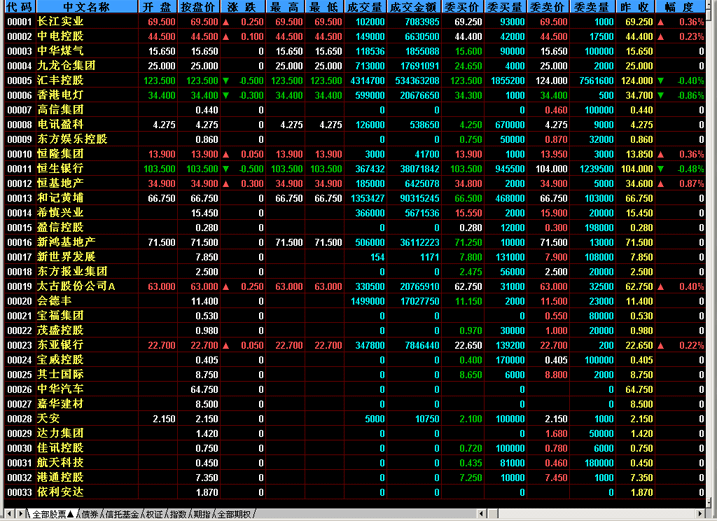The width and height of the screenshot is (717, 521).
Task: Open the 指数 tab
Action: coord(178,515)
